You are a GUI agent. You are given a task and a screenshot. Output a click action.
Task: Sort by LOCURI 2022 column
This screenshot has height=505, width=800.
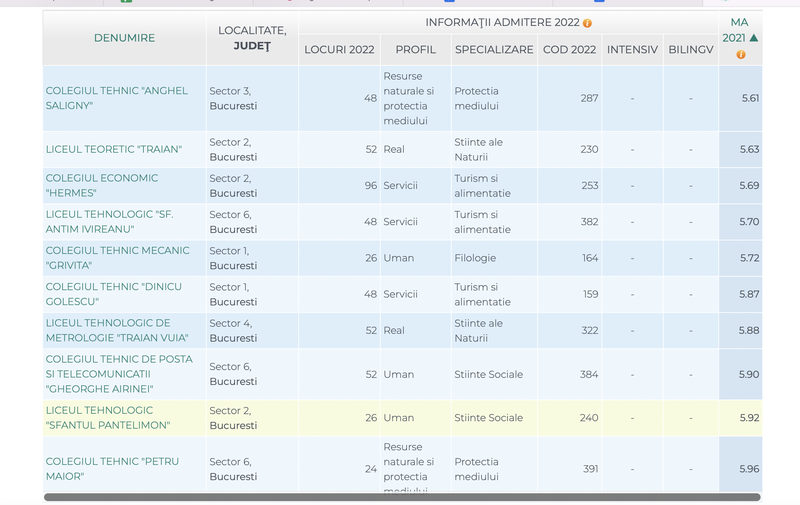click(x=339, y=49)
